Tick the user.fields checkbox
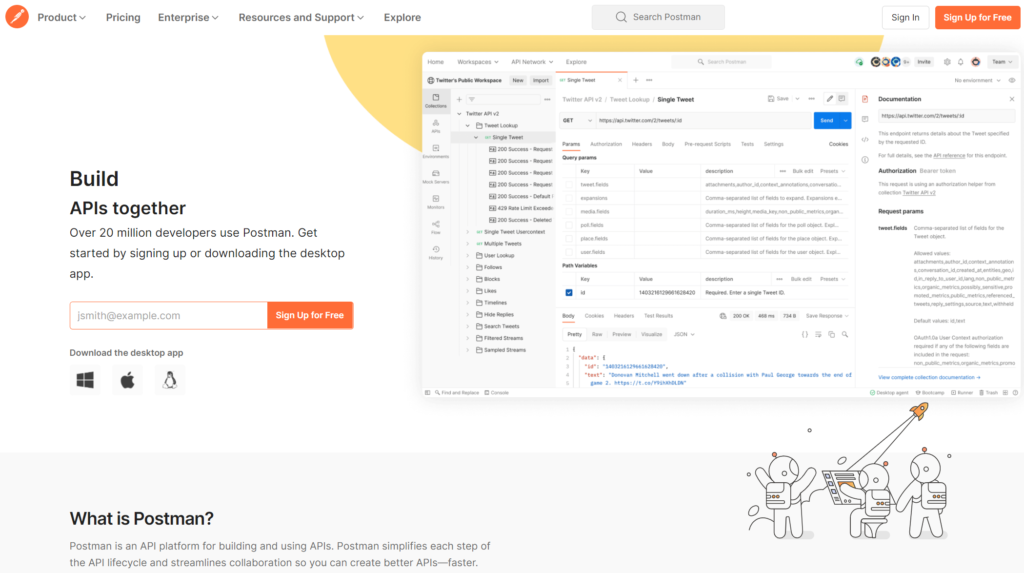Image resolution: width=1024 pixels, height=573 pixels. coord(569,252)
